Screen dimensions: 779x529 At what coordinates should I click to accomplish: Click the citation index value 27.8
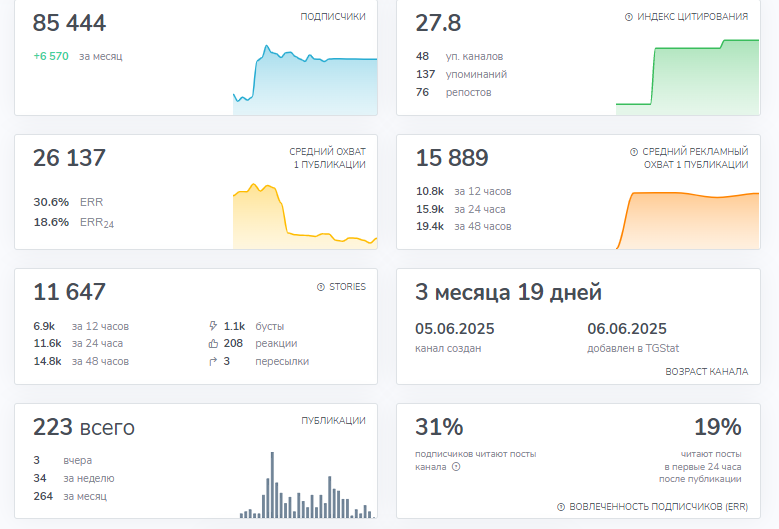438,23
